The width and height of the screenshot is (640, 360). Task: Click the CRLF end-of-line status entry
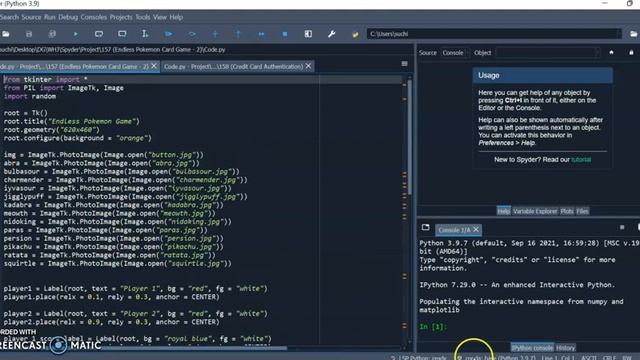(609, 358)
